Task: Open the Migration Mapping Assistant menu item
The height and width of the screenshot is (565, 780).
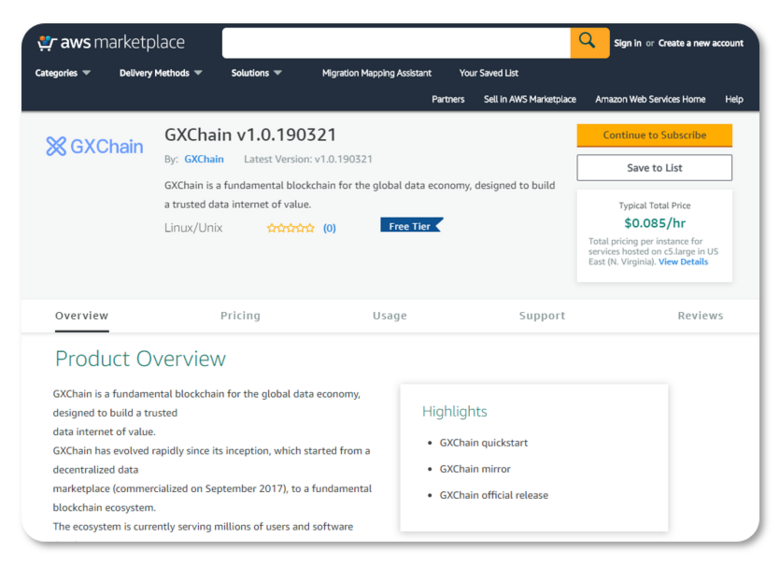Action: pos(376,73)
